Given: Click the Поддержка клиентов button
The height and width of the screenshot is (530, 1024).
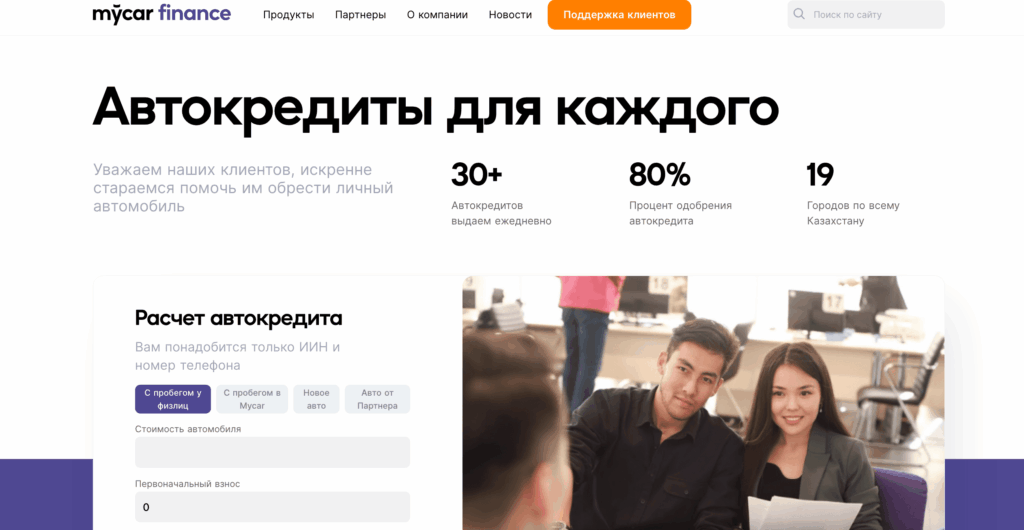Looking at the screenshot, I should 619,15.
